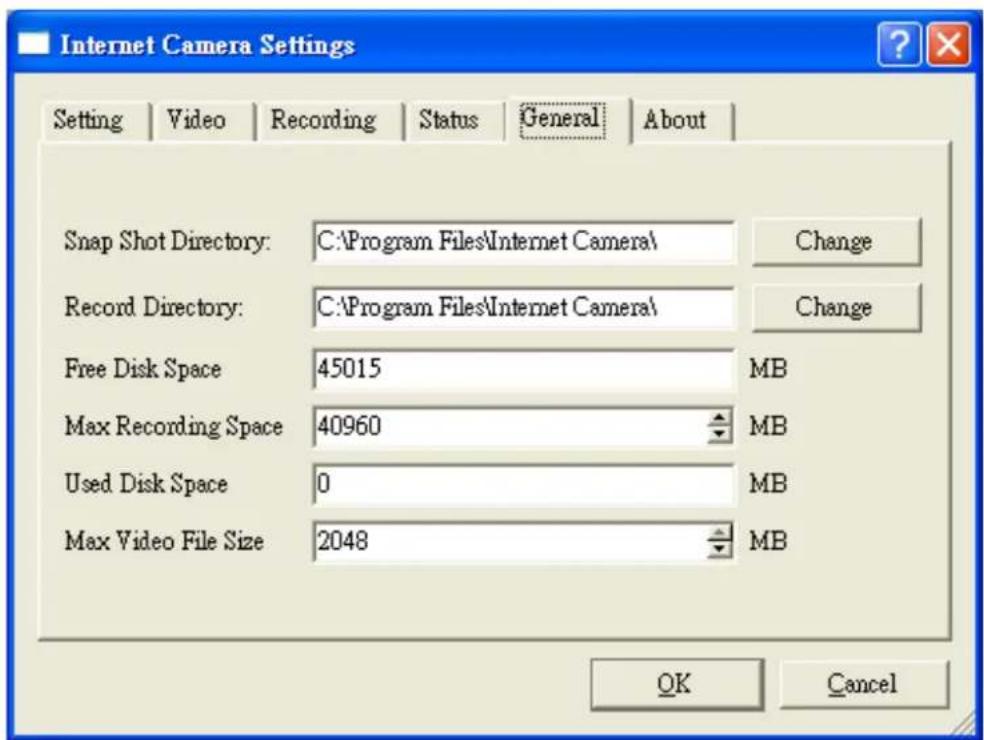
Task: Click the Max Video File Size label
Action: point(164,541)
